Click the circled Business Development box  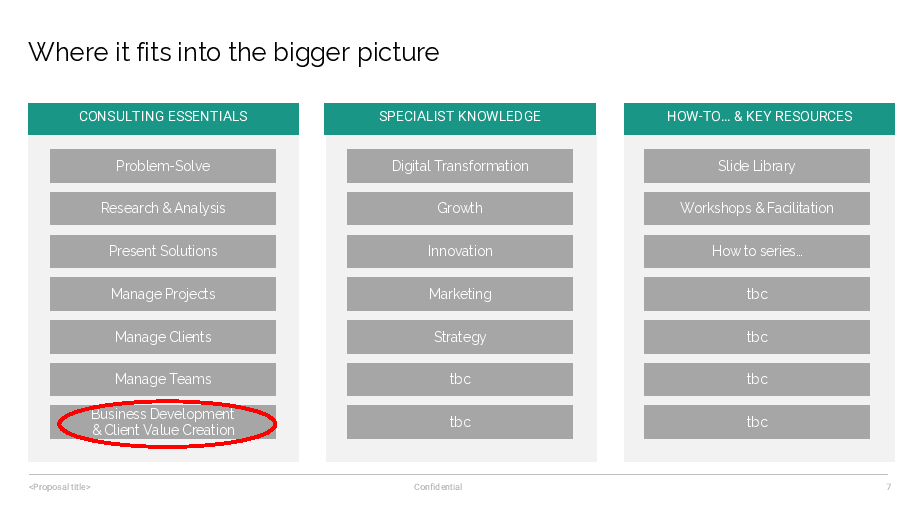point(163,422)
